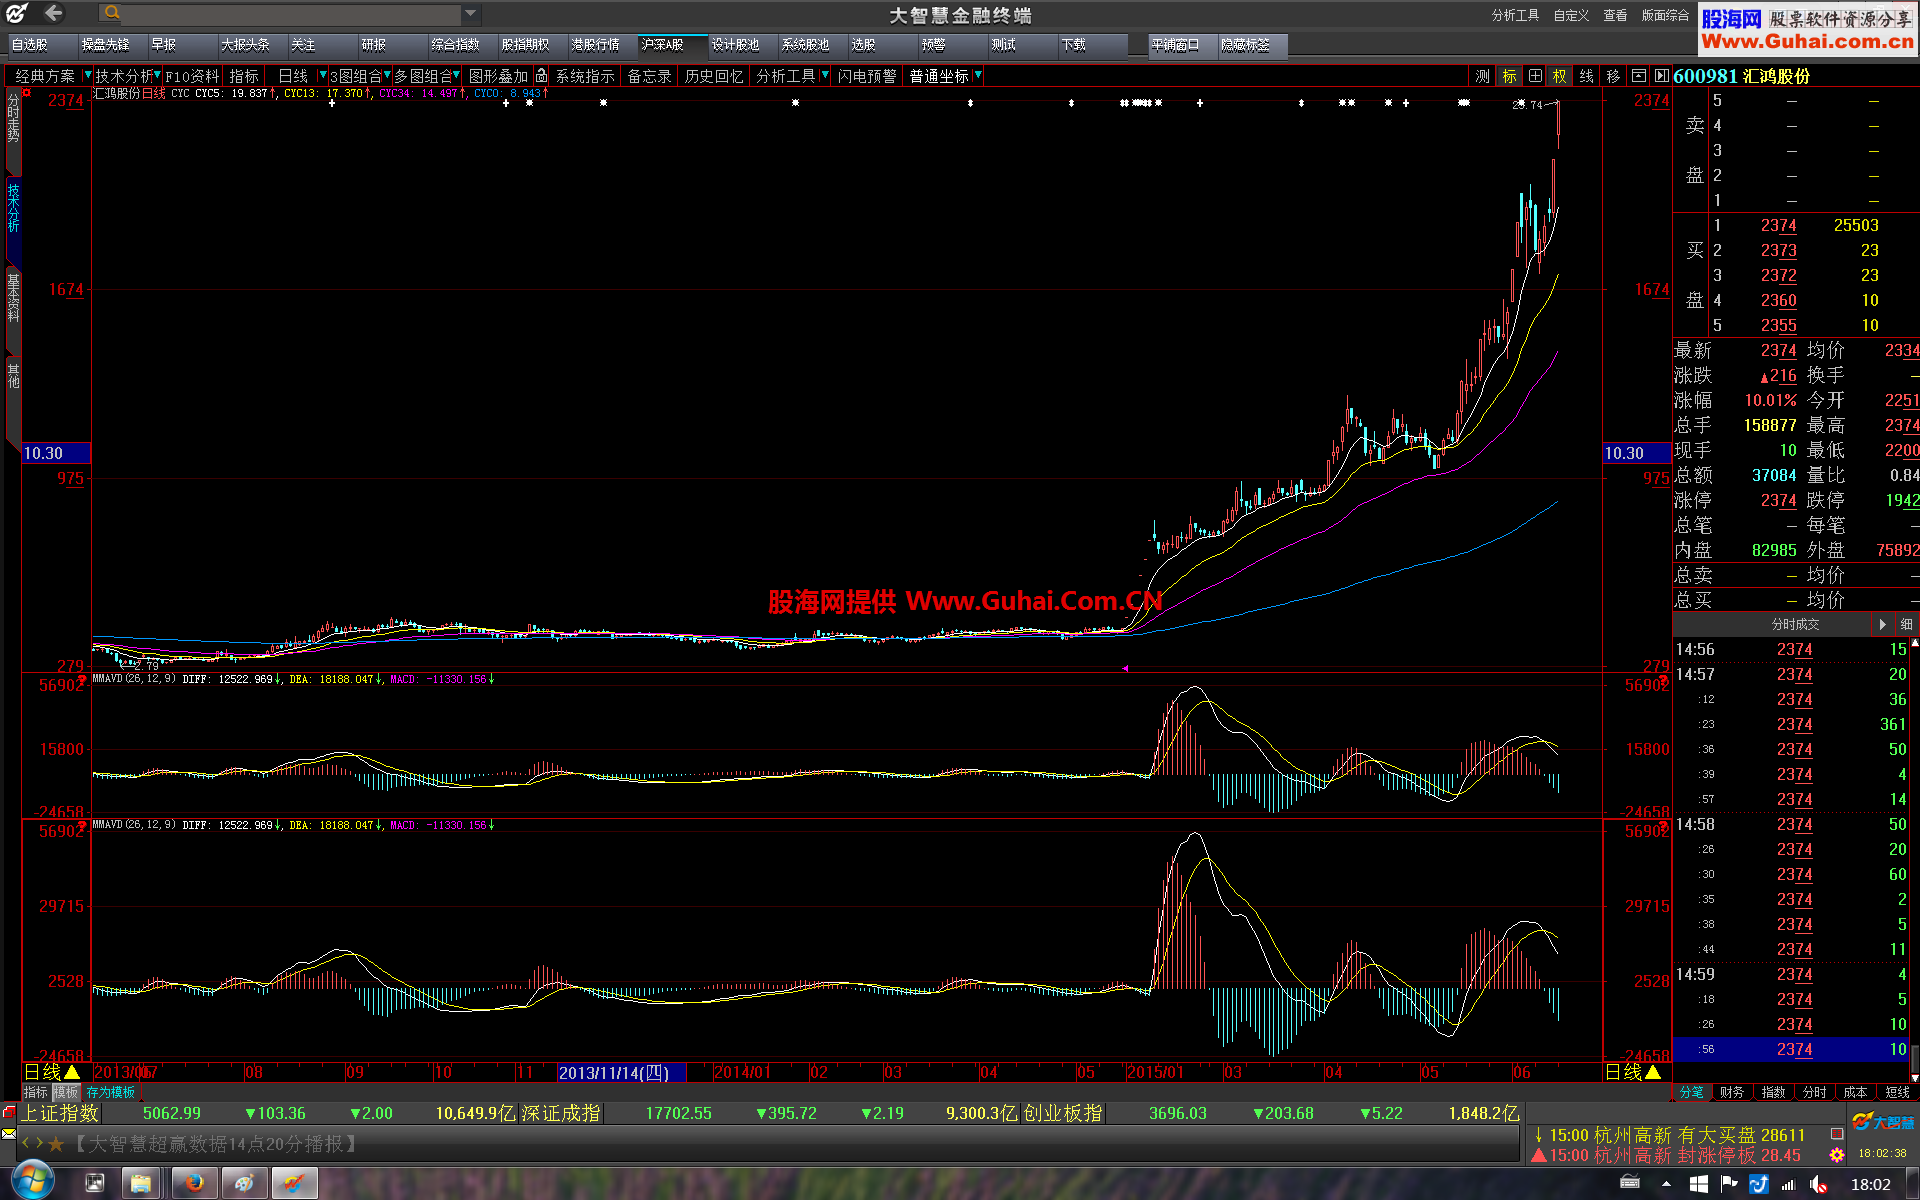Expand the 经典方案 dropdown arrow
The width and height of the screenshot is (1920, 1200).
tap(87, 75)
